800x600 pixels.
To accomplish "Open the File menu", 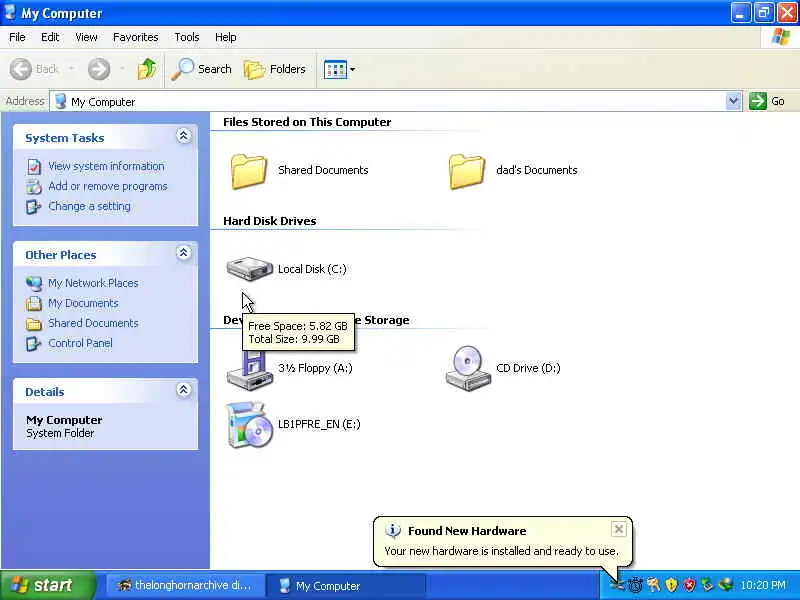I will click(x=17, y=37).
